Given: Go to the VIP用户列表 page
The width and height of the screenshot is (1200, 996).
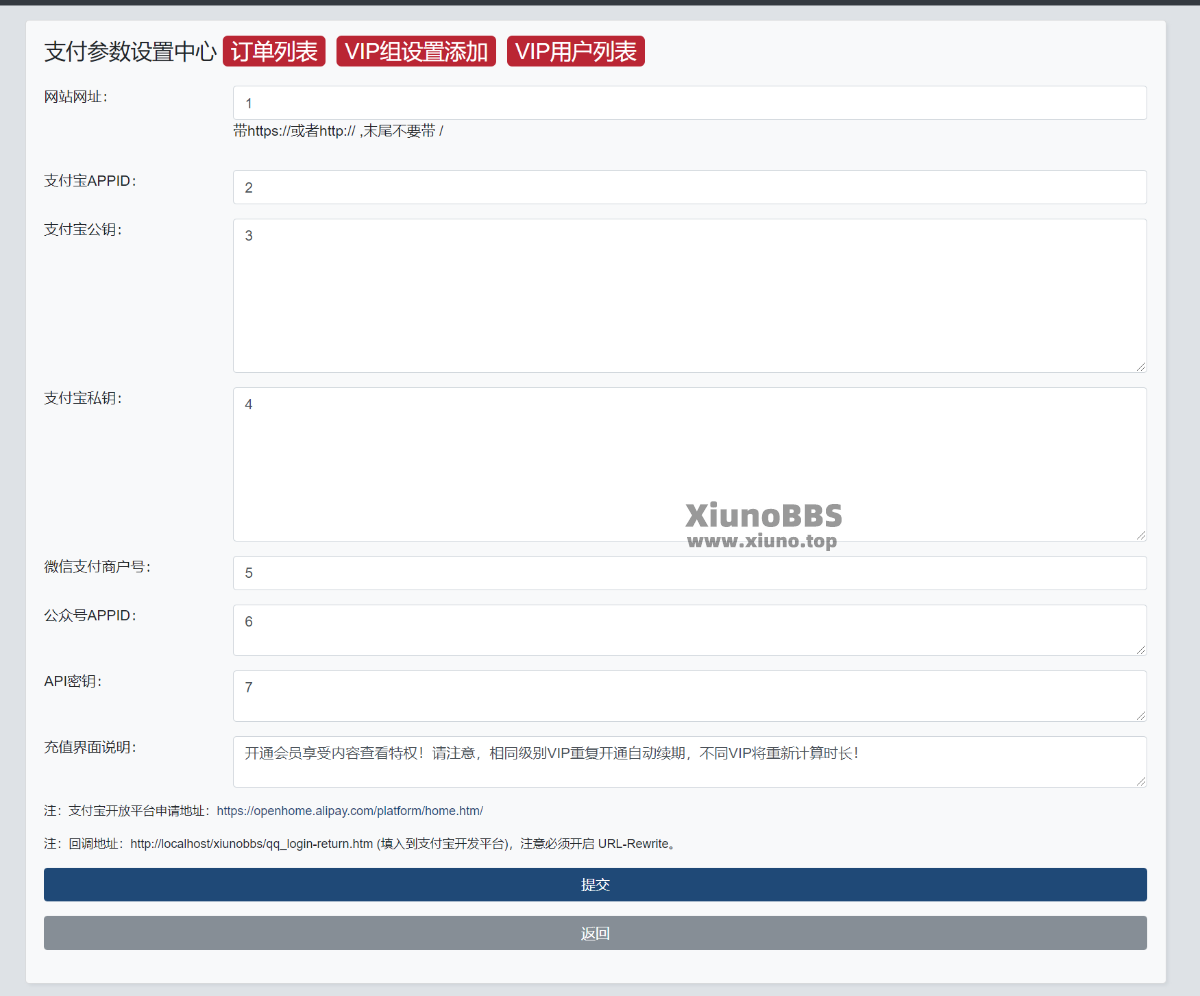Looking at the screenshot, I should [x=575, y=52].
